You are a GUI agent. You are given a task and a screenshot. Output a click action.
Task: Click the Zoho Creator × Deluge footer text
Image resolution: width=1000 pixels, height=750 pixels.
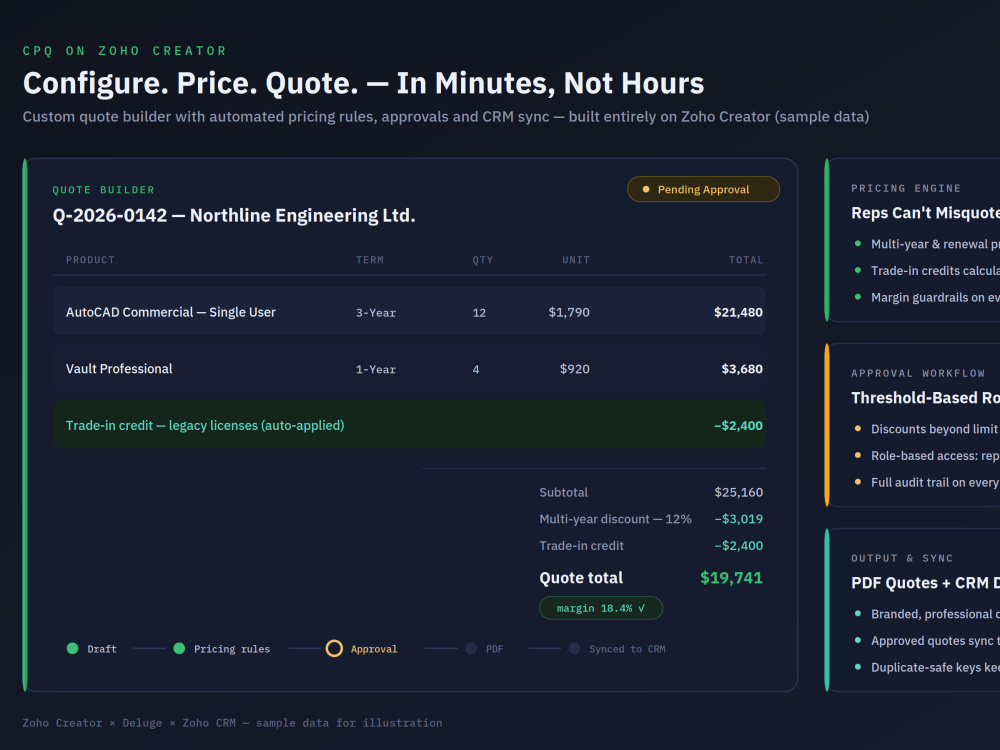point(232,723)
